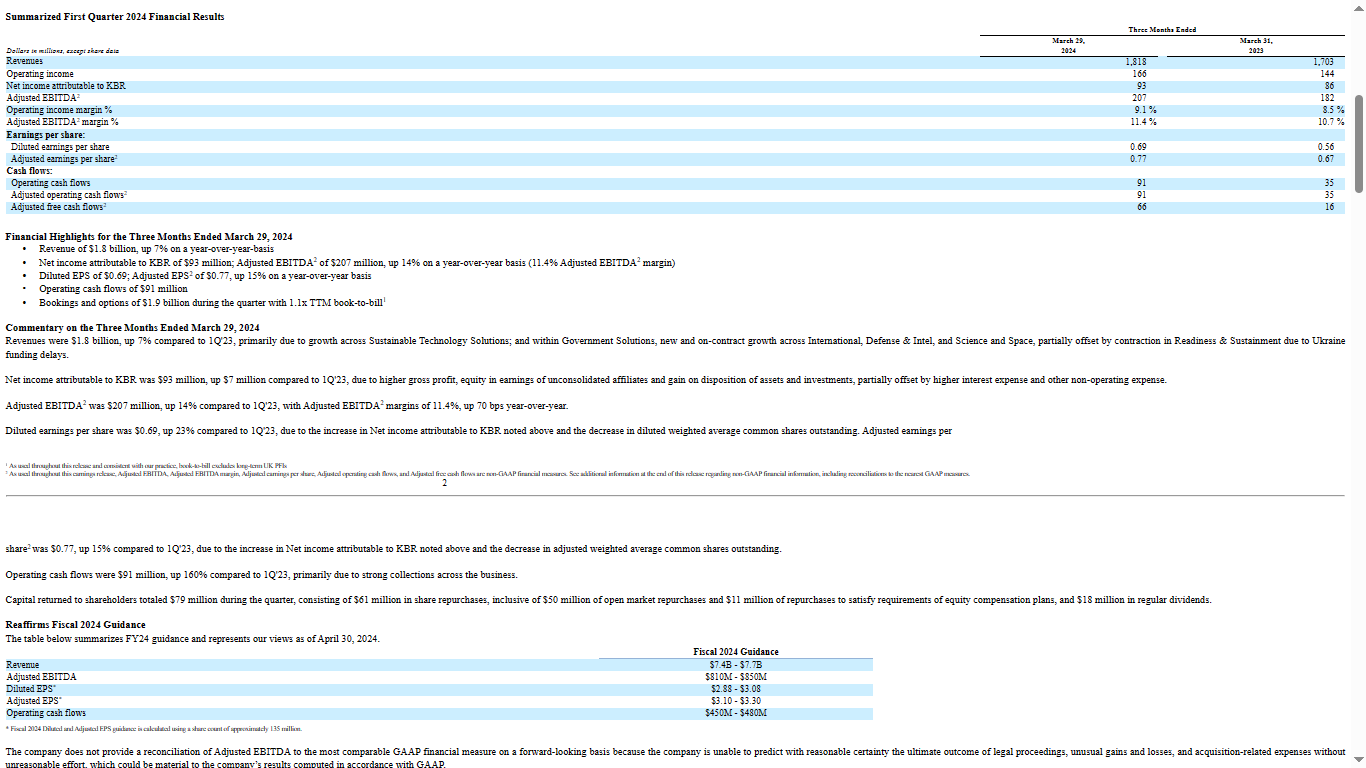Image resolution: width=1366 pixels, height=768 pixels.
Task: Click the 'March 29, 2024' column header
Action: point(1068,45)
